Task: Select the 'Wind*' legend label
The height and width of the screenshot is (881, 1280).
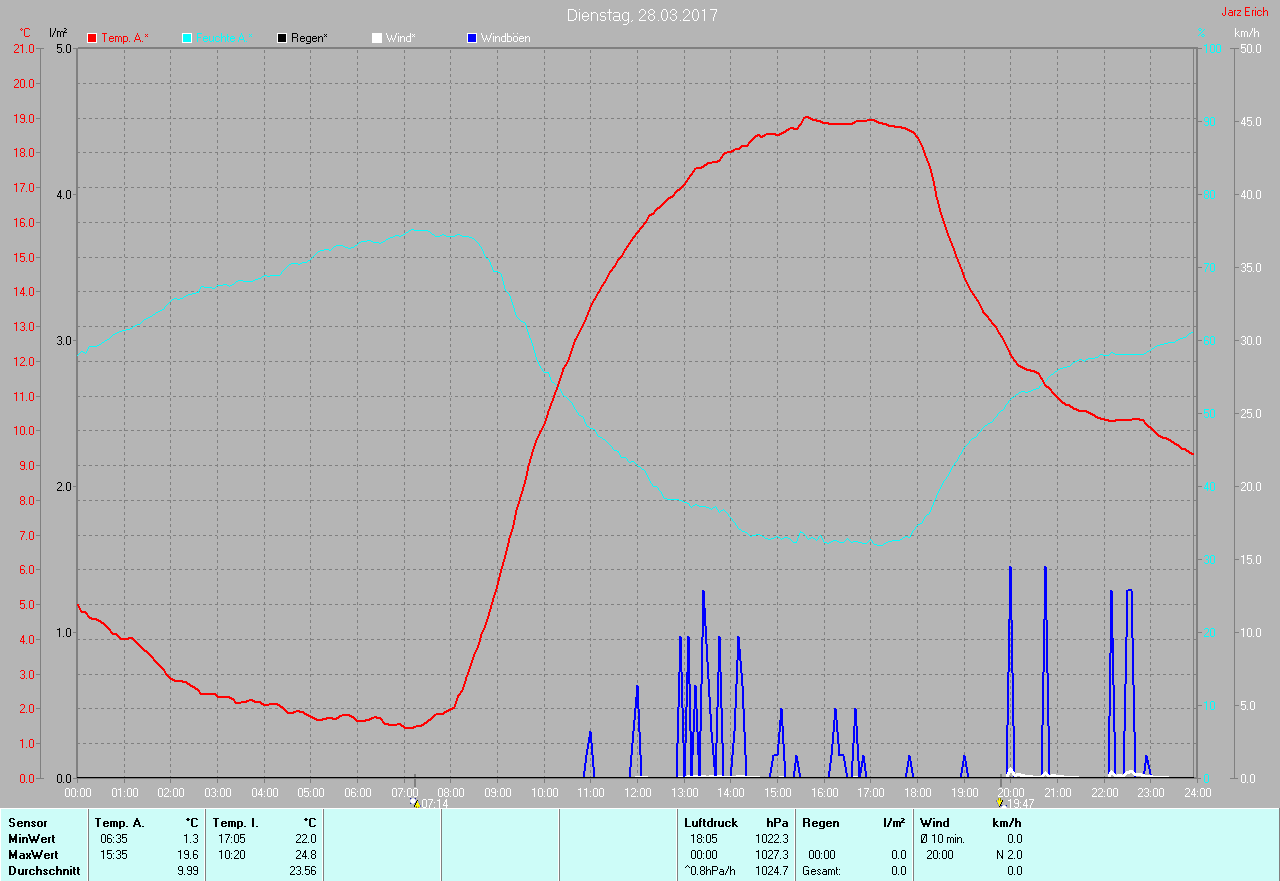Action: click(x=400, y=38)
